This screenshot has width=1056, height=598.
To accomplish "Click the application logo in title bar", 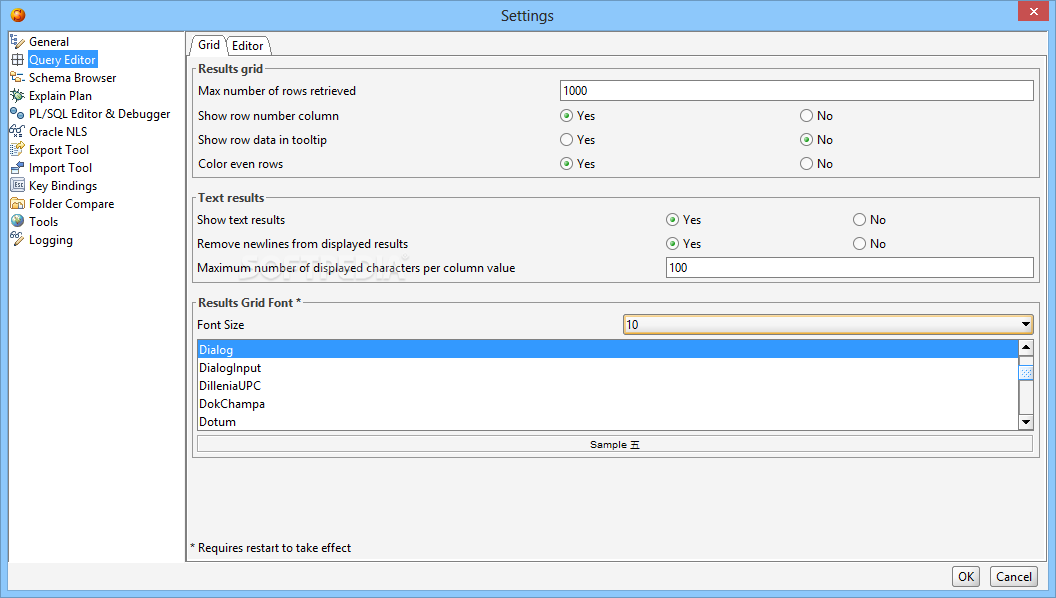I will pos(18,15).
